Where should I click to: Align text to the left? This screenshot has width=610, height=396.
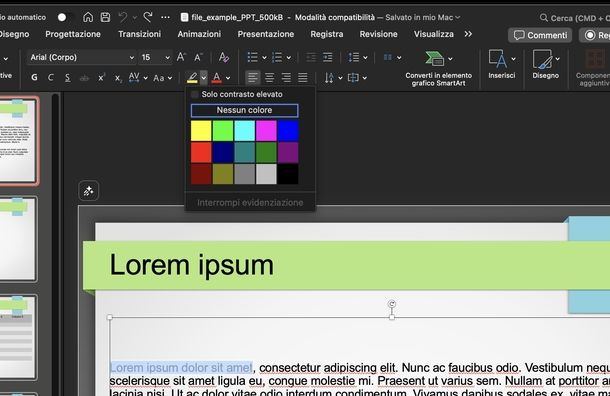point(253,77)
